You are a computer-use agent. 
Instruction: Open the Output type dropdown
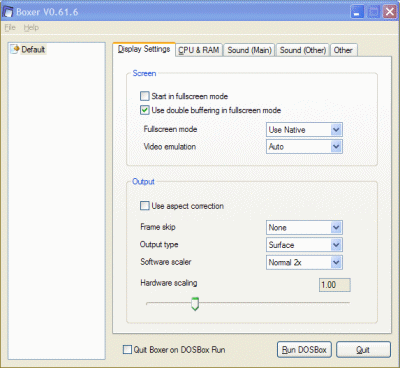coord(304,245)
